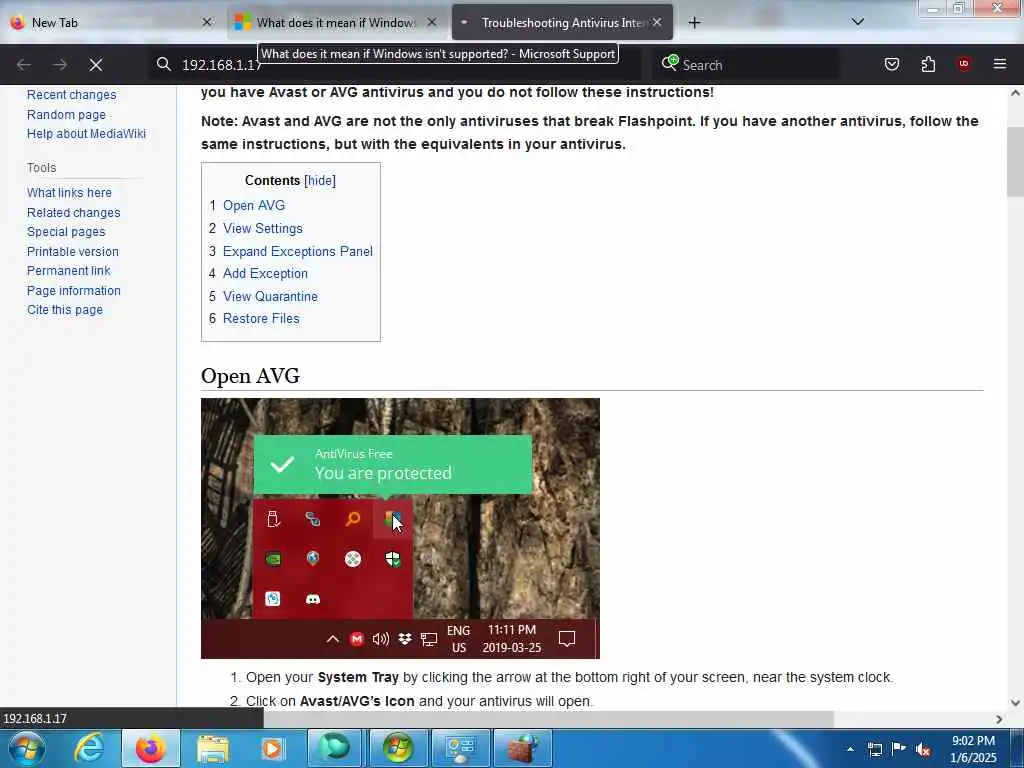Show hidden system tray icons arrow
The image size is (1024, 768).
pyautogui.click(x=850, y=749)
